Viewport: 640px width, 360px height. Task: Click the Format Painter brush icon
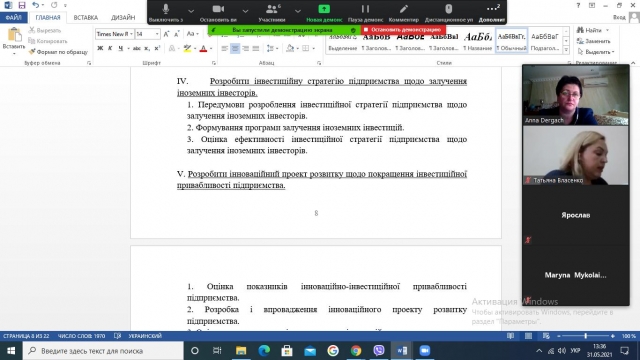[x=32, y=52]
